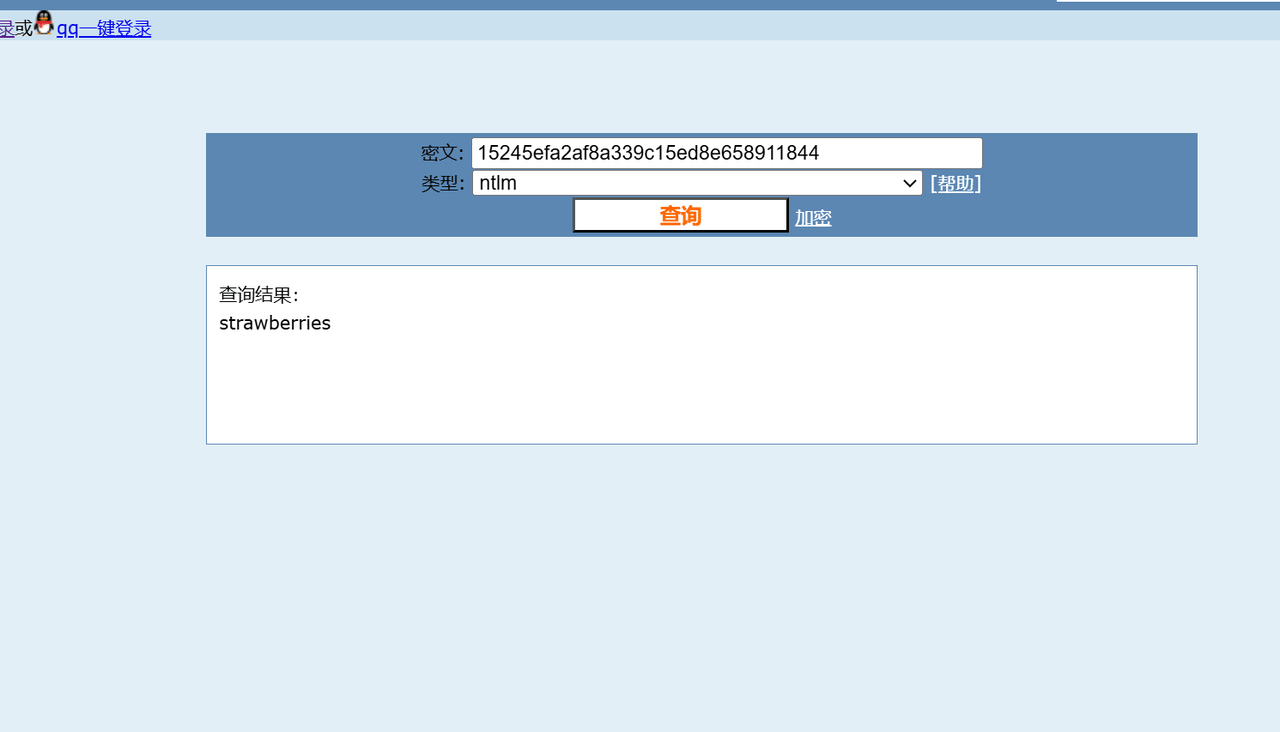Click the 类型 label
The height and width of the screenshot is (732, 1280).
click(x=442, y=184)
